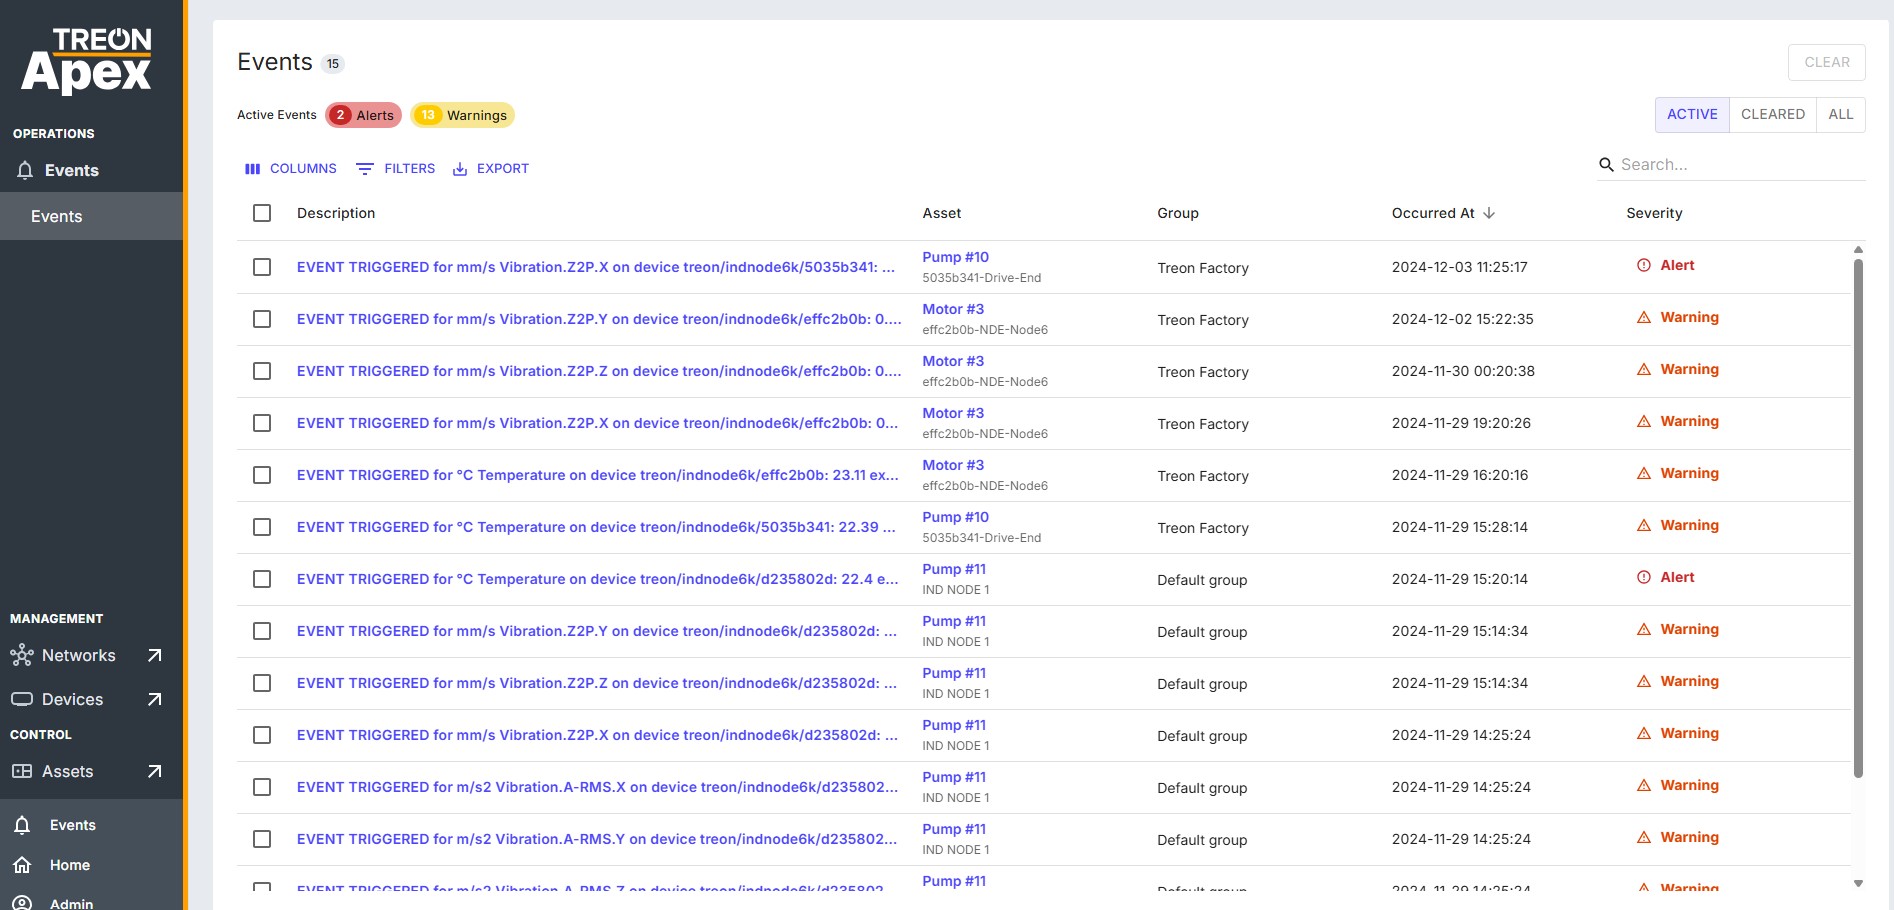The width and height of the screenshot is (1894, 910).
Task: Check the Pump #10 Vibration.Z2P.X event row
Action: 262,267
